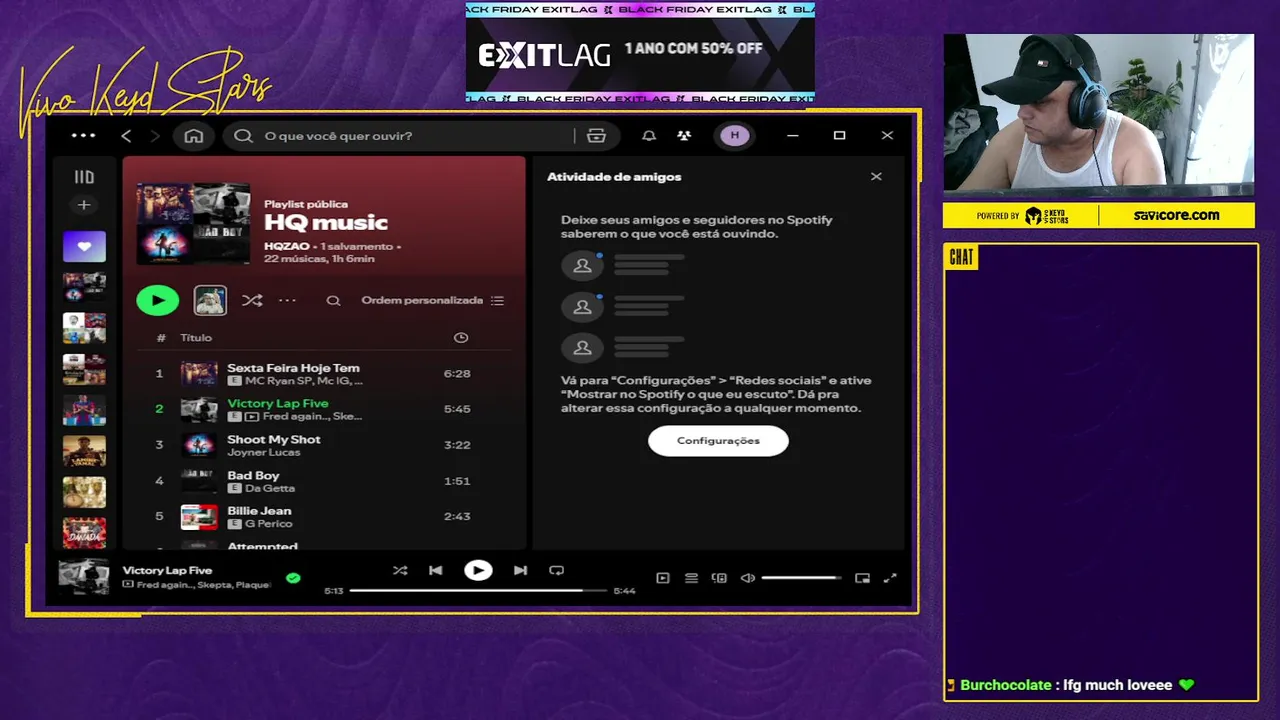The image size is (1280, 720).
Task: Open artist link 'Da Getta'
Action: pos(270,489)
